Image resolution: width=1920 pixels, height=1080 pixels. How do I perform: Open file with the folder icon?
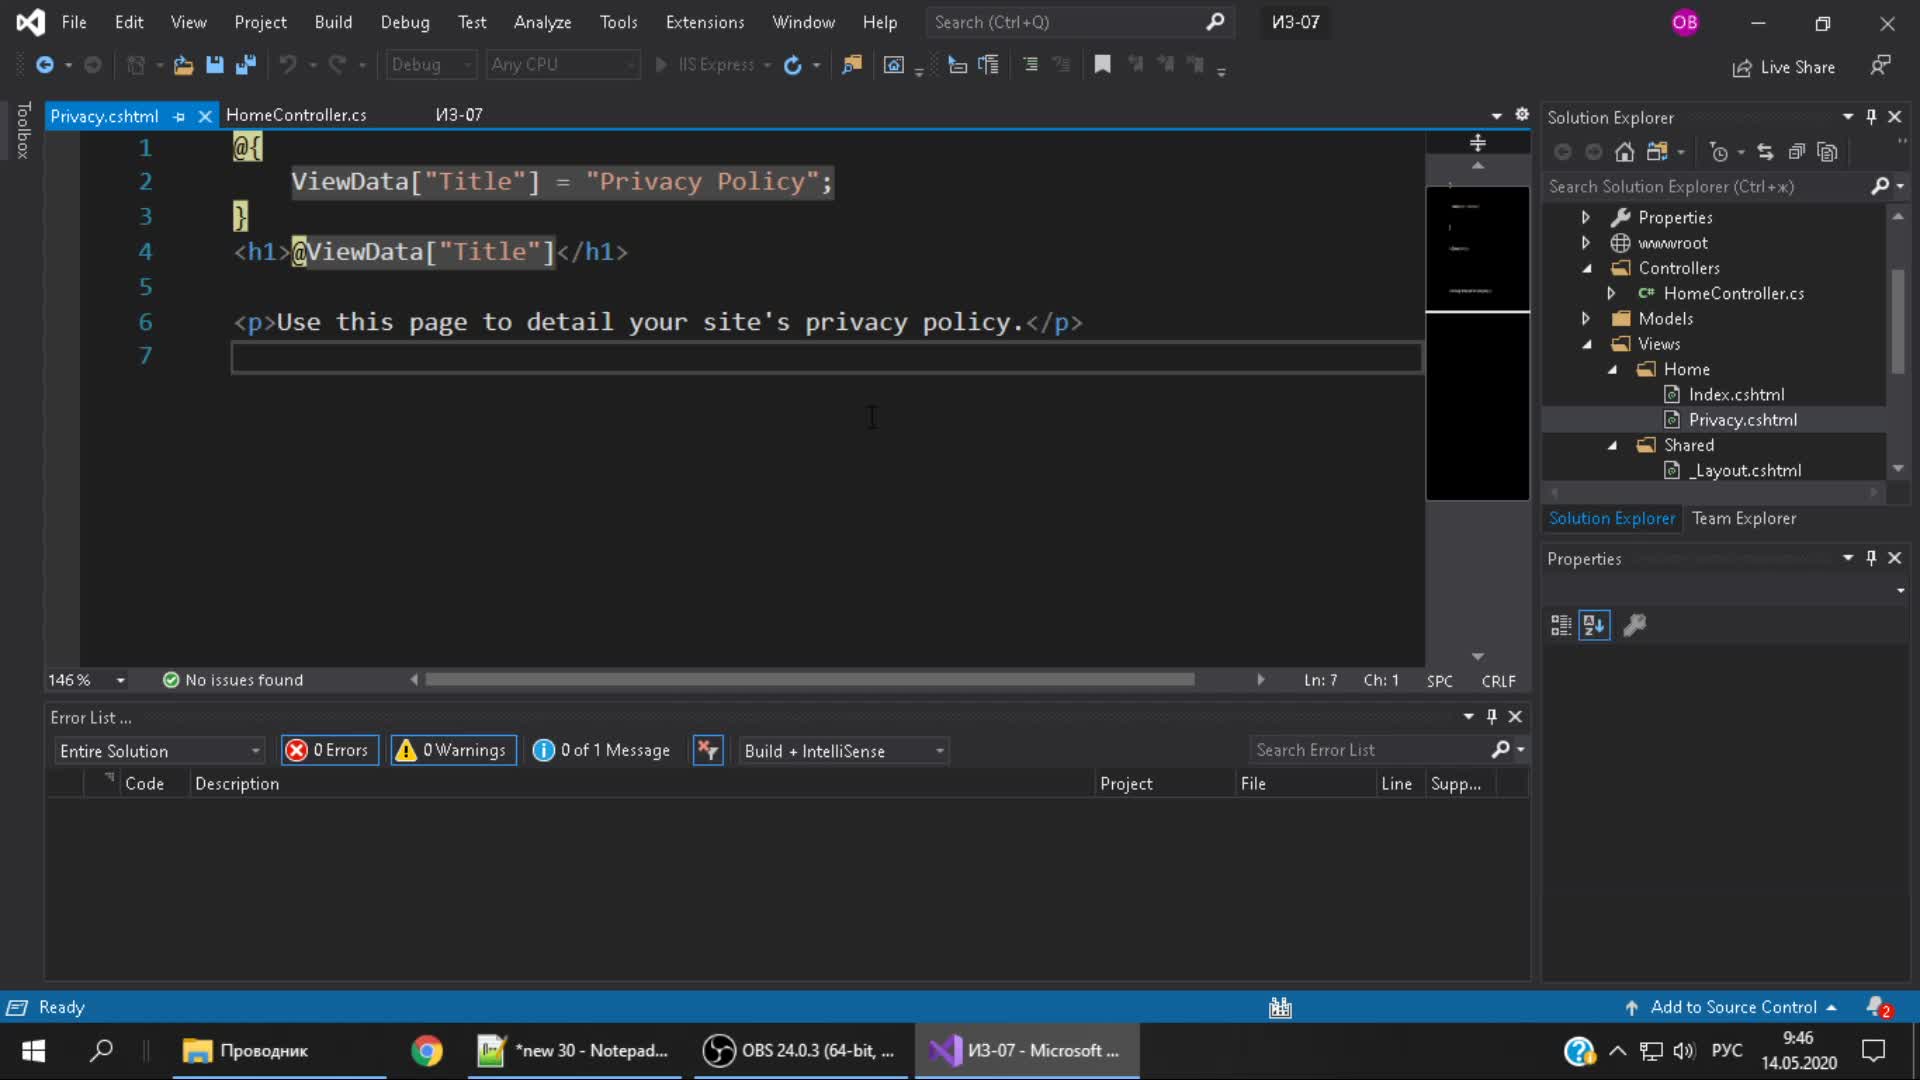point(183,65)
